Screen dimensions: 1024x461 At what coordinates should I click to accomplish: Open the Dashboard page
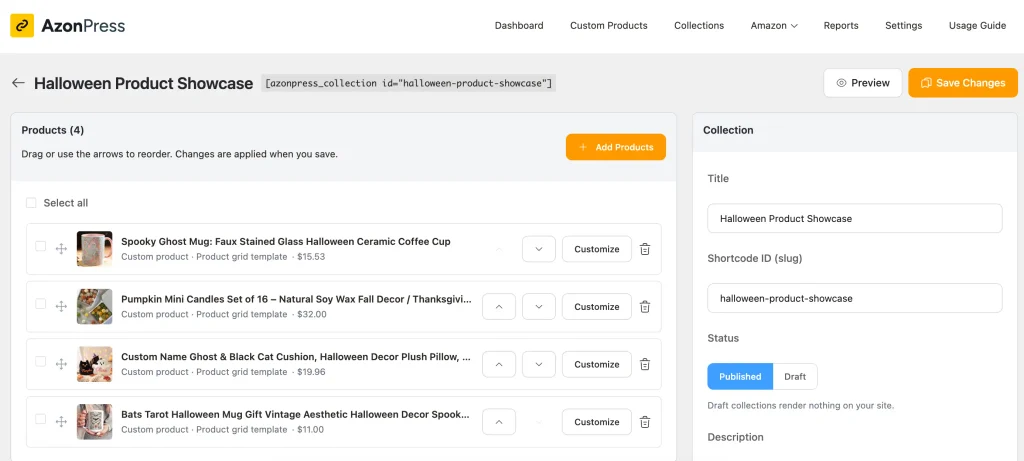519,25
